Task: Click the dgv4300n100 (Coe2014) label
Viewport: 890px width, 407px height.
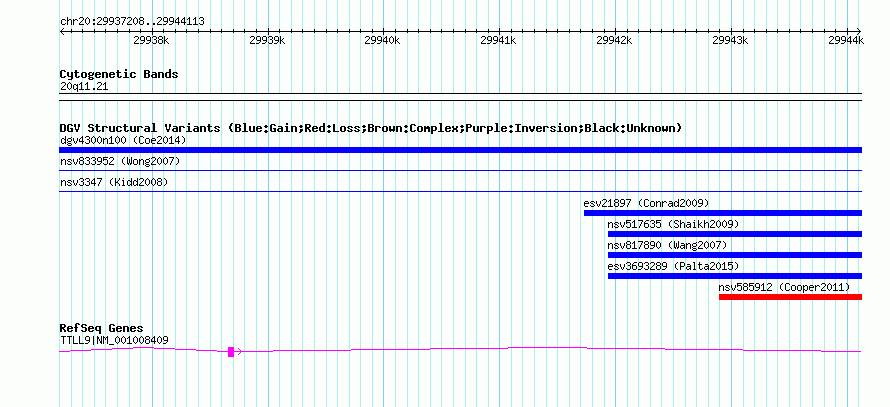Action: (123, 140)
